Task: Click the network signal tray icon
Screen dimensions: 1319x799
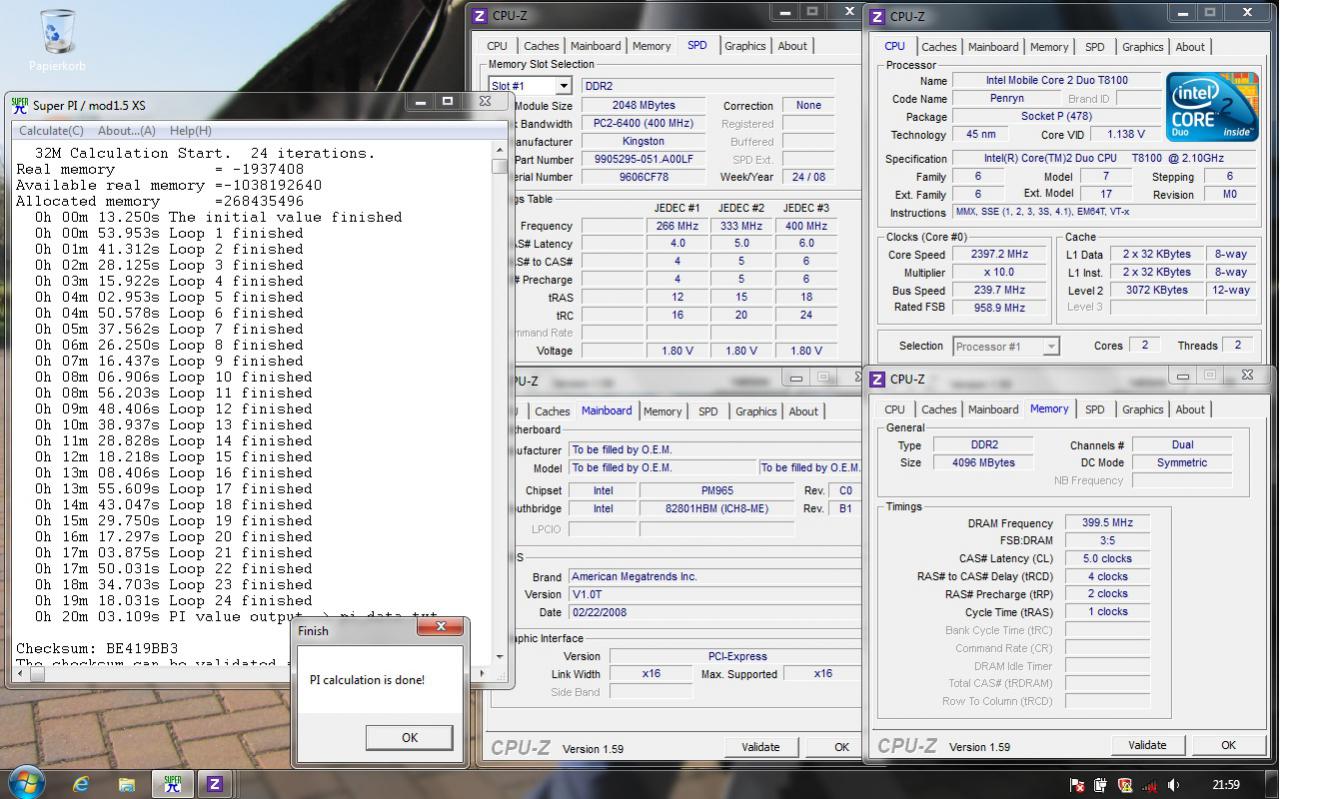Action: tap(1149, 786)
